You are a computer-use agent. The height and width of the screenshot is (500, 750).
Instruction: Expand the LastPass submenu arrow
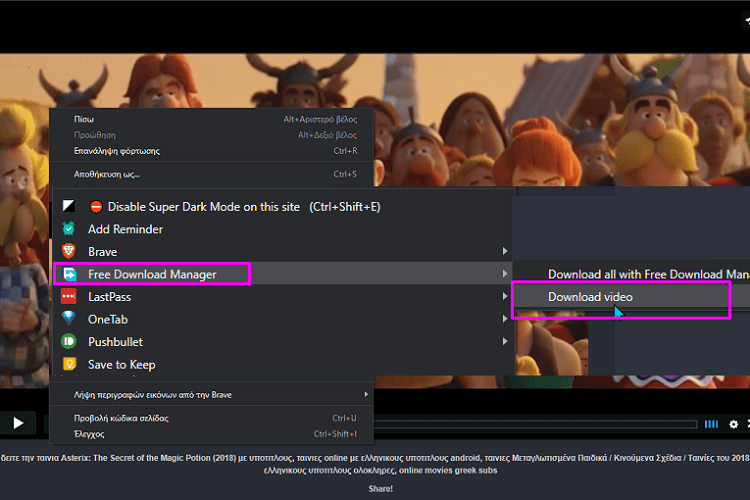[505, 296]
